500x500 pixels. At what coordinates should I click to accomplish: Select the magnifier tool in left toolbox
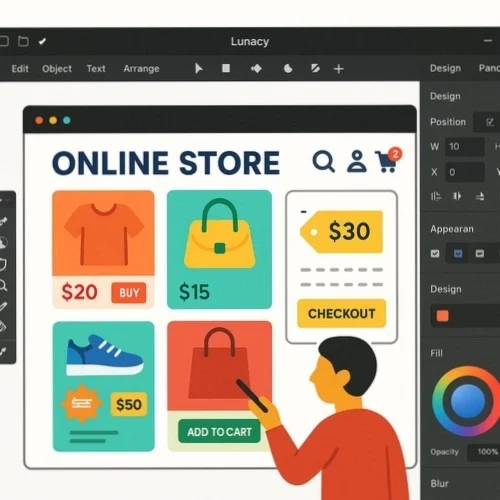click(3, 285)
